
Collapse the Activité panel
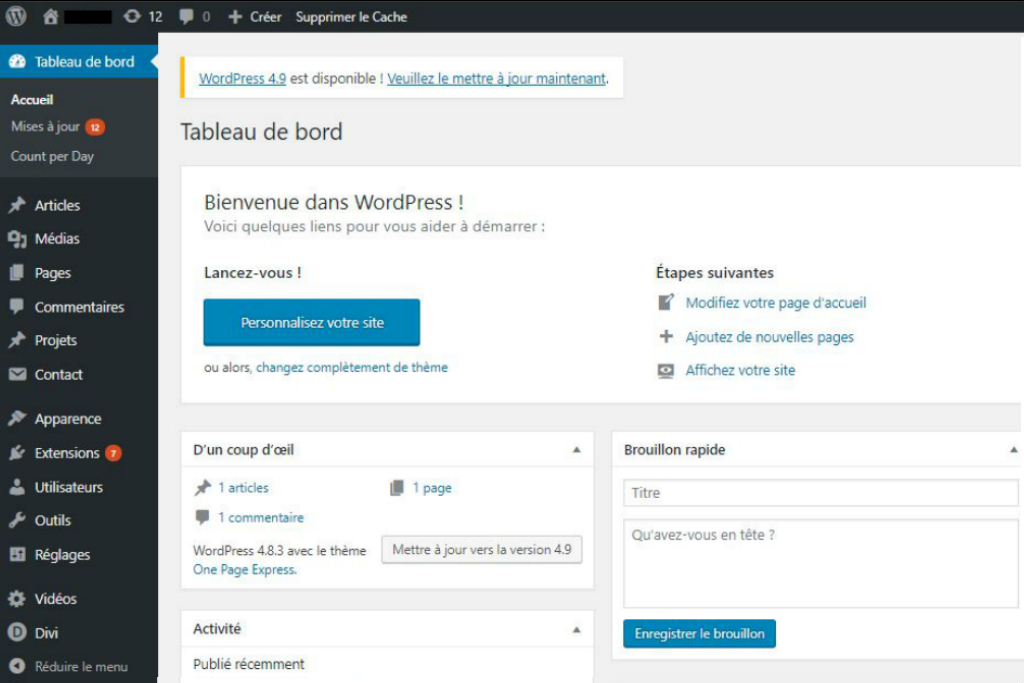coord(577,630)
